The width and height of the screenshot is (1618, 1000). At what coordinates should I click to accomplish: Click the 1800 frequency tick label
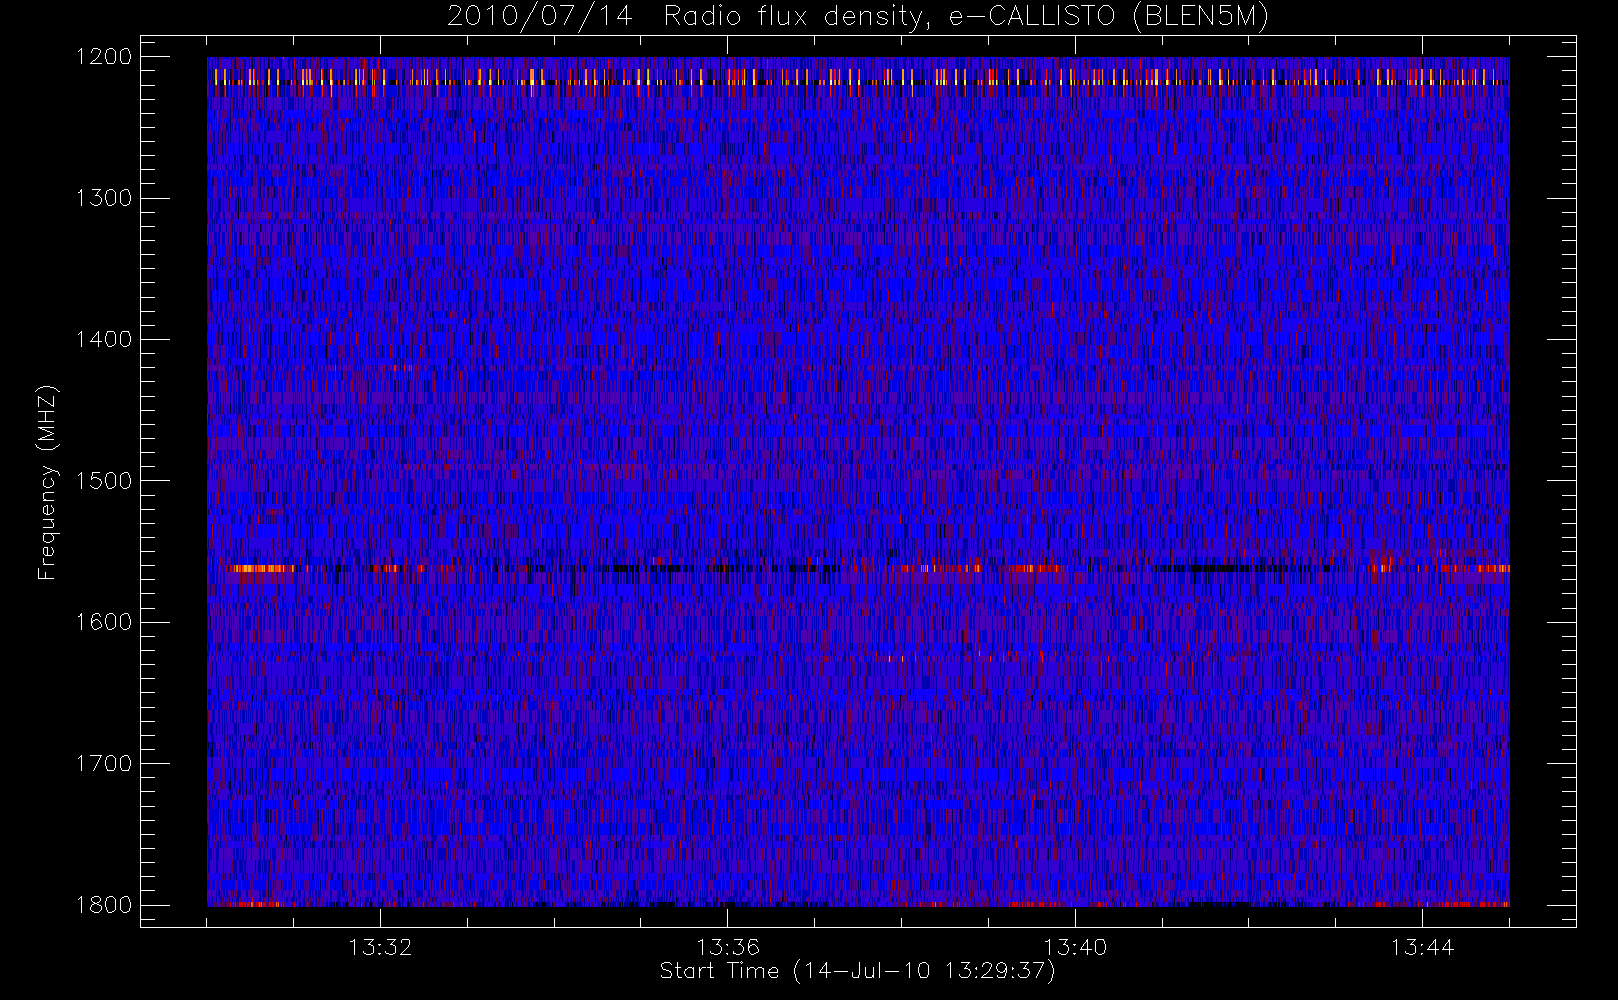[104, 904]
